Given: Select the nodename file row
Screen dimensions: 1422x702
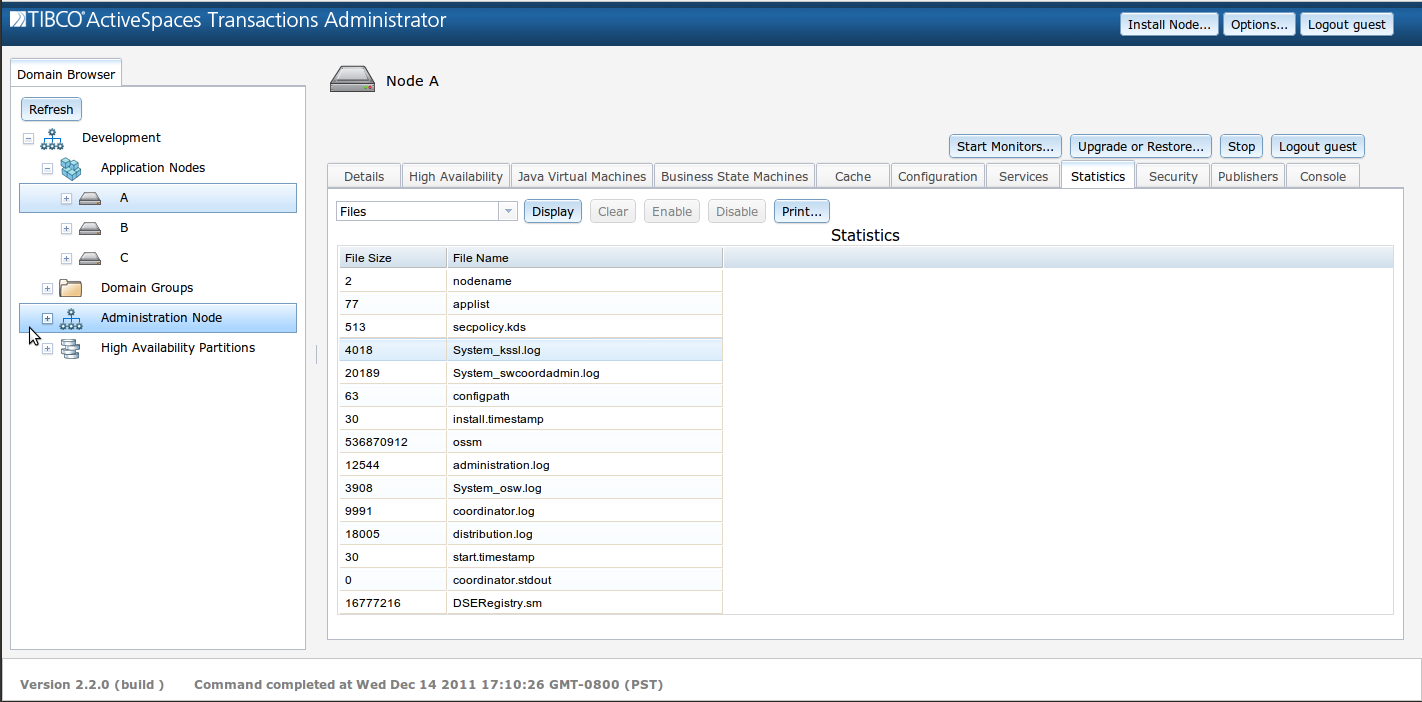Looking at the screenshot, I should [x=530, y=281].
